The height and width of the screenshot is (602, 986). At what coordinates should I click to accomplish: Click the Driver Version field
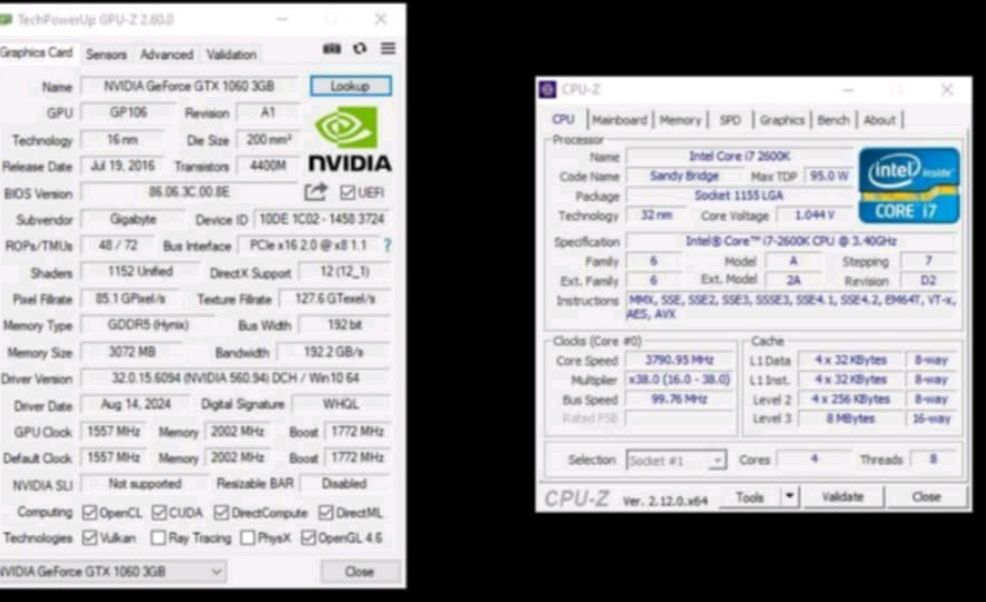click(235, 378)
